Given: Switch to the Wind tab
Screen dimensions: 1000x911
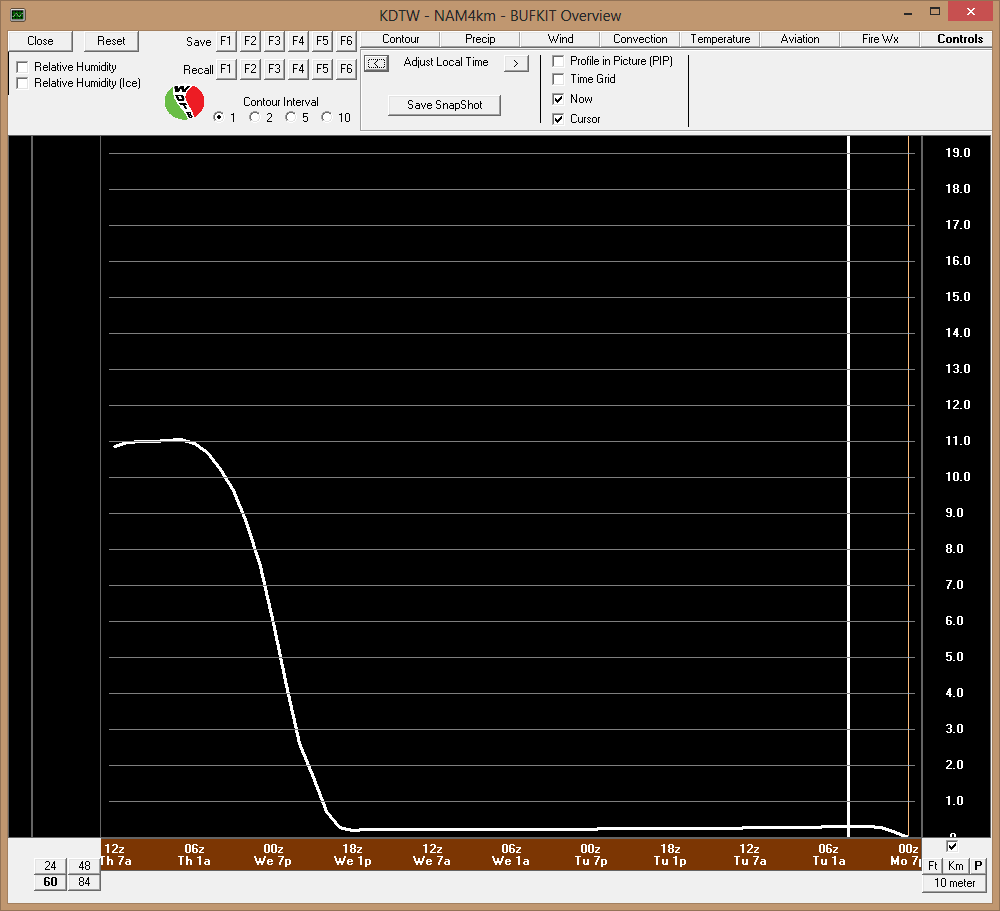Looking at the screenshot, I should click(x=560, y=39).
